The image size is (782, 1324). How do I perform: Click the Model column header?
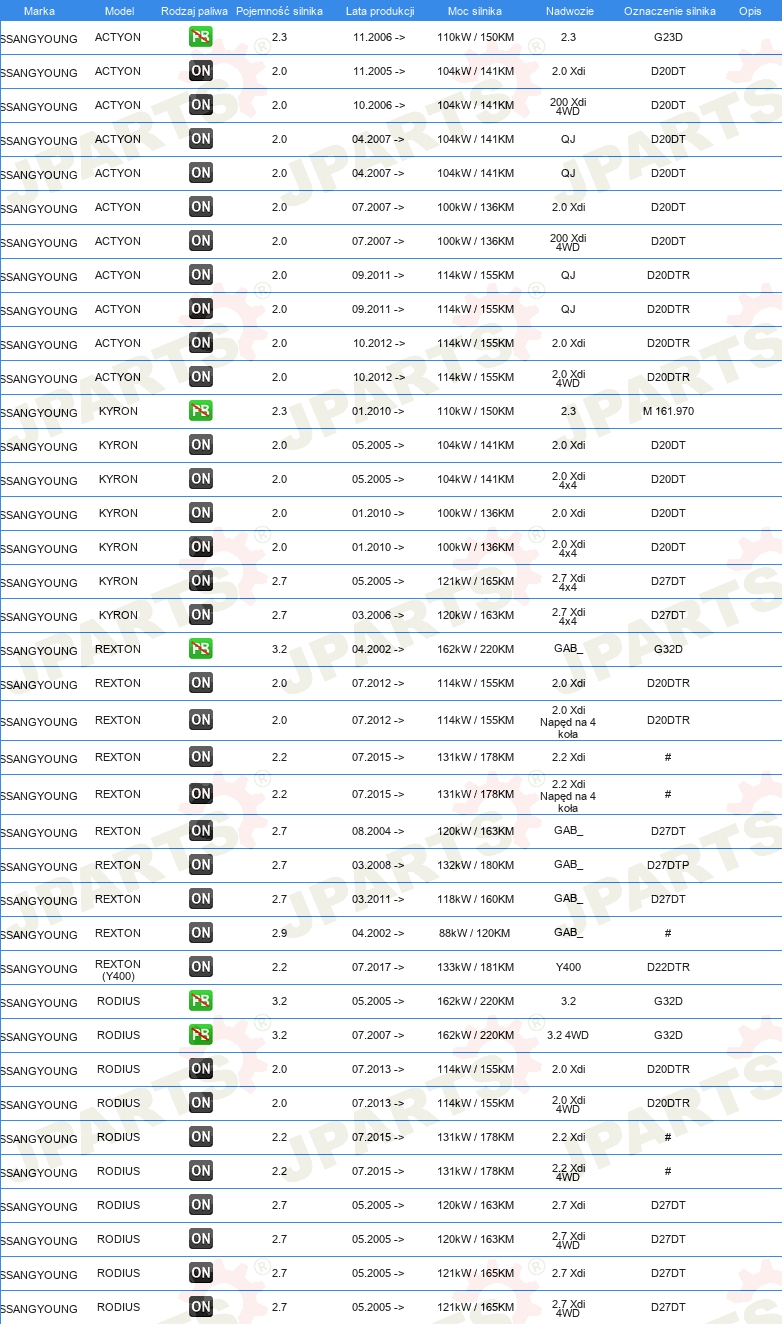click(x=119, y=11)
